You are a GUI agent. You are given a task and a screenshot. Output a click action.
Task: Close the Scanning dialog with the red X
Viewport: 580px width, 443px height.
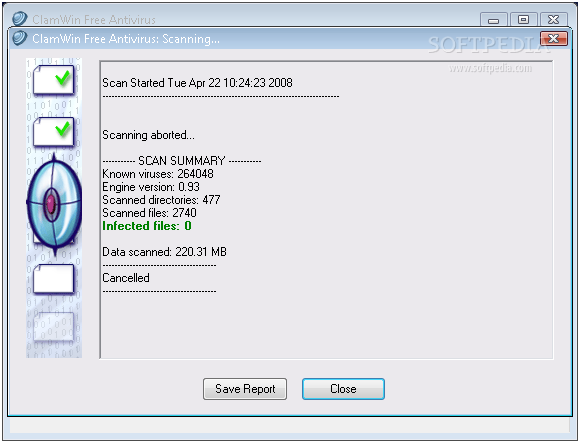click(x=553, y=38)
